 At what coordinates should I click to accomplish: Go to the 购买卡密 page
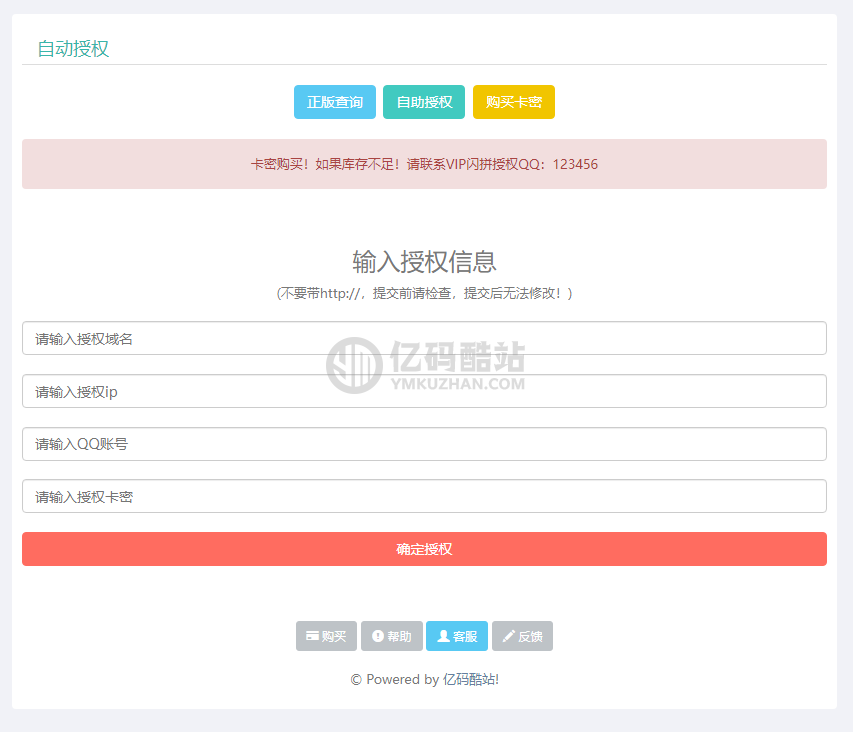click(513, 102)
